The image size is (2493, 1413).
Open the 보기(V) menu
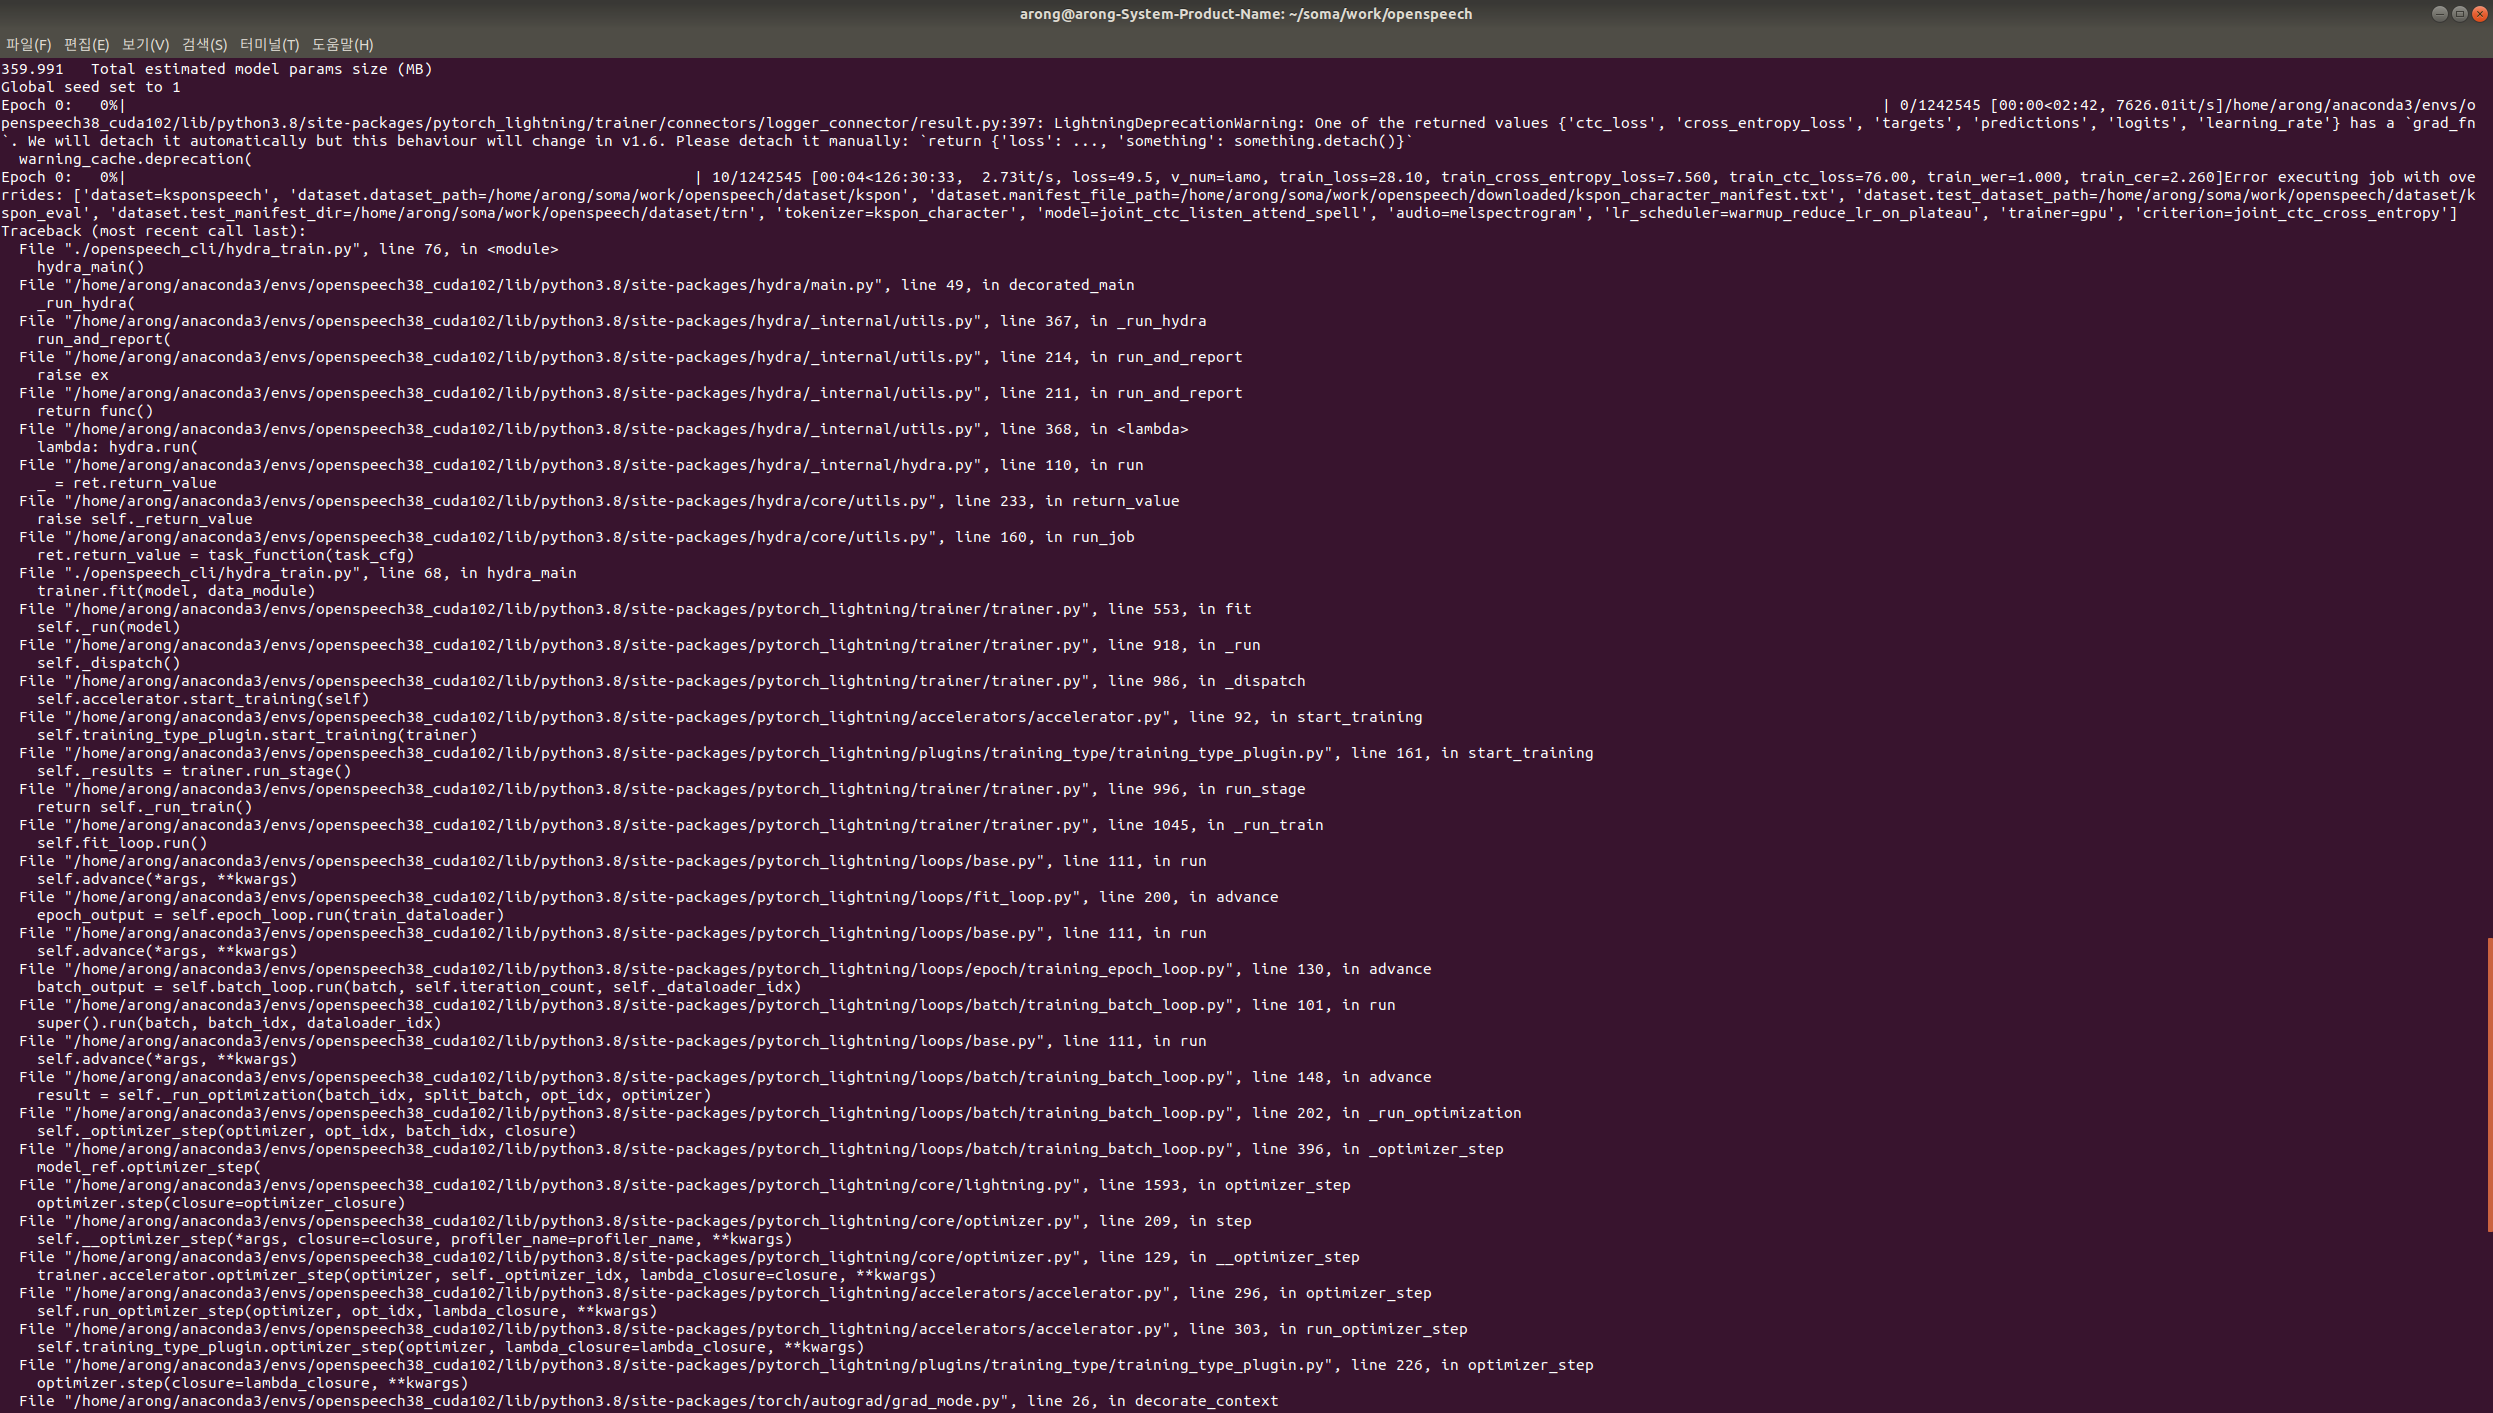(x=145, y=44)
